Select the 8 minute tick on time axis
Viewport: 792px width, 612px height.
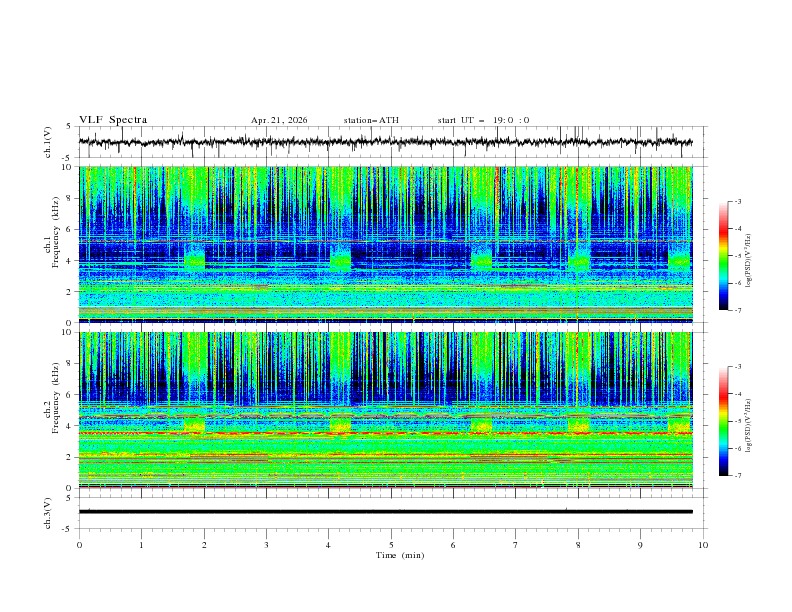click(578, 545)
